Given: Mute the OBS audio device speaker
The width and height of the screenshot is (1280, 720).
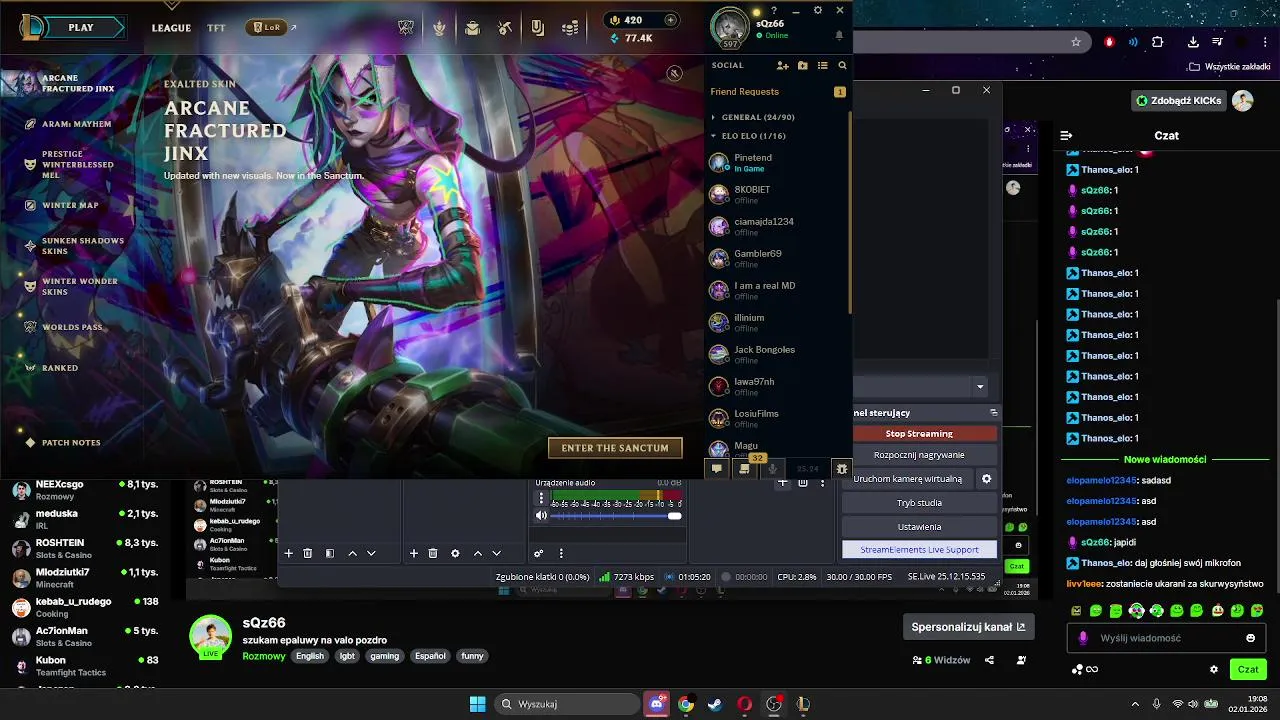Looking at the screenshot, I should point(541,515).
